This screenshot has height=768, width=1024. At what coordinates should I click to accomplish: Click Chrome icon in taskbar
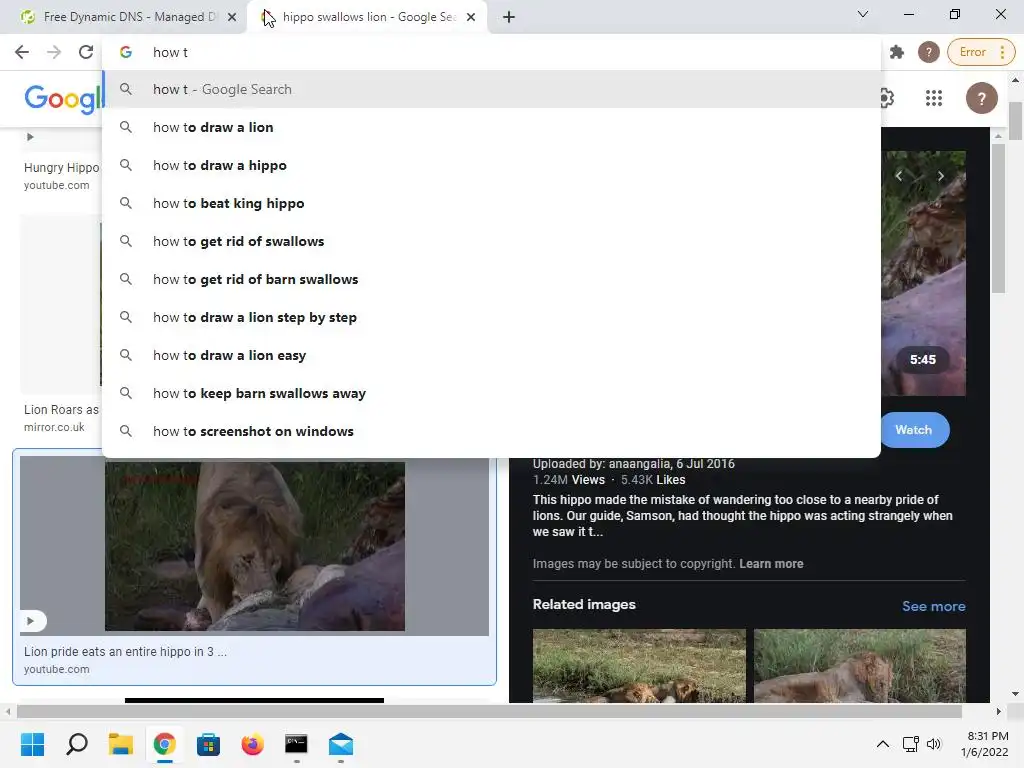coord(165,744)
